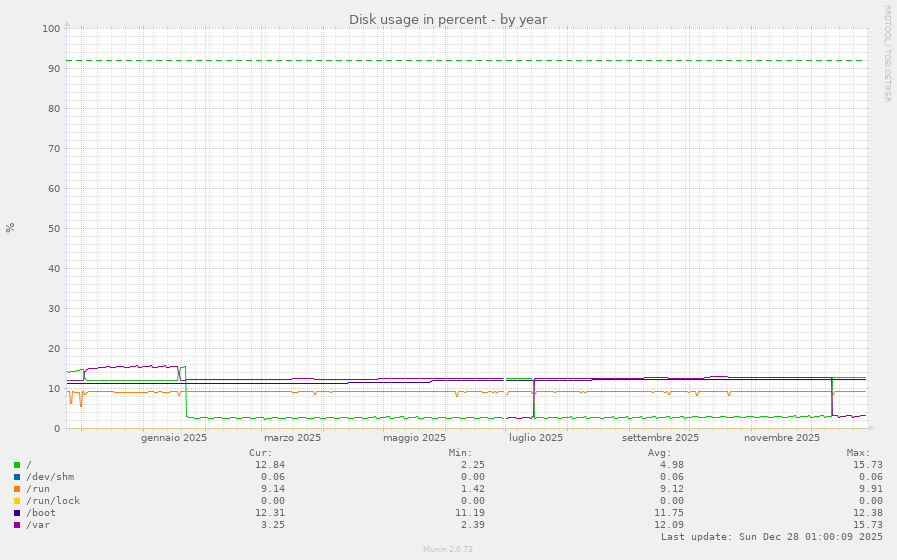Click the minimum value 2.25

coord(473,464)
